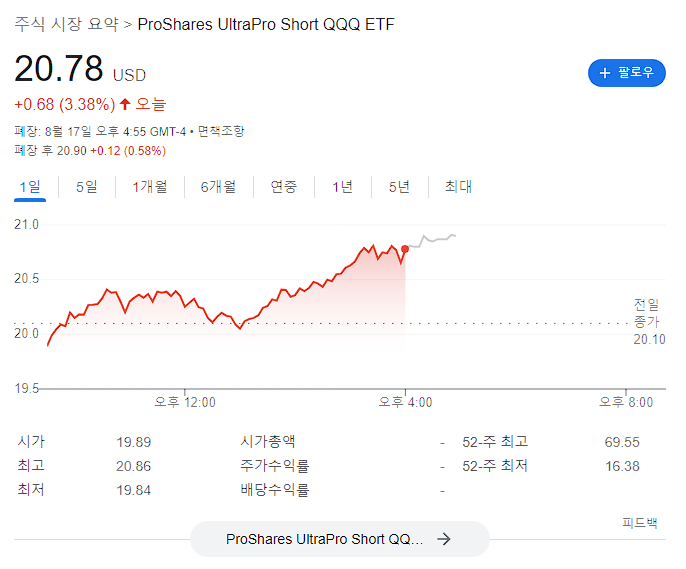Click the 오후 4:00 axis label
This screenshot has width=686, height=569.
click(405, 402)
